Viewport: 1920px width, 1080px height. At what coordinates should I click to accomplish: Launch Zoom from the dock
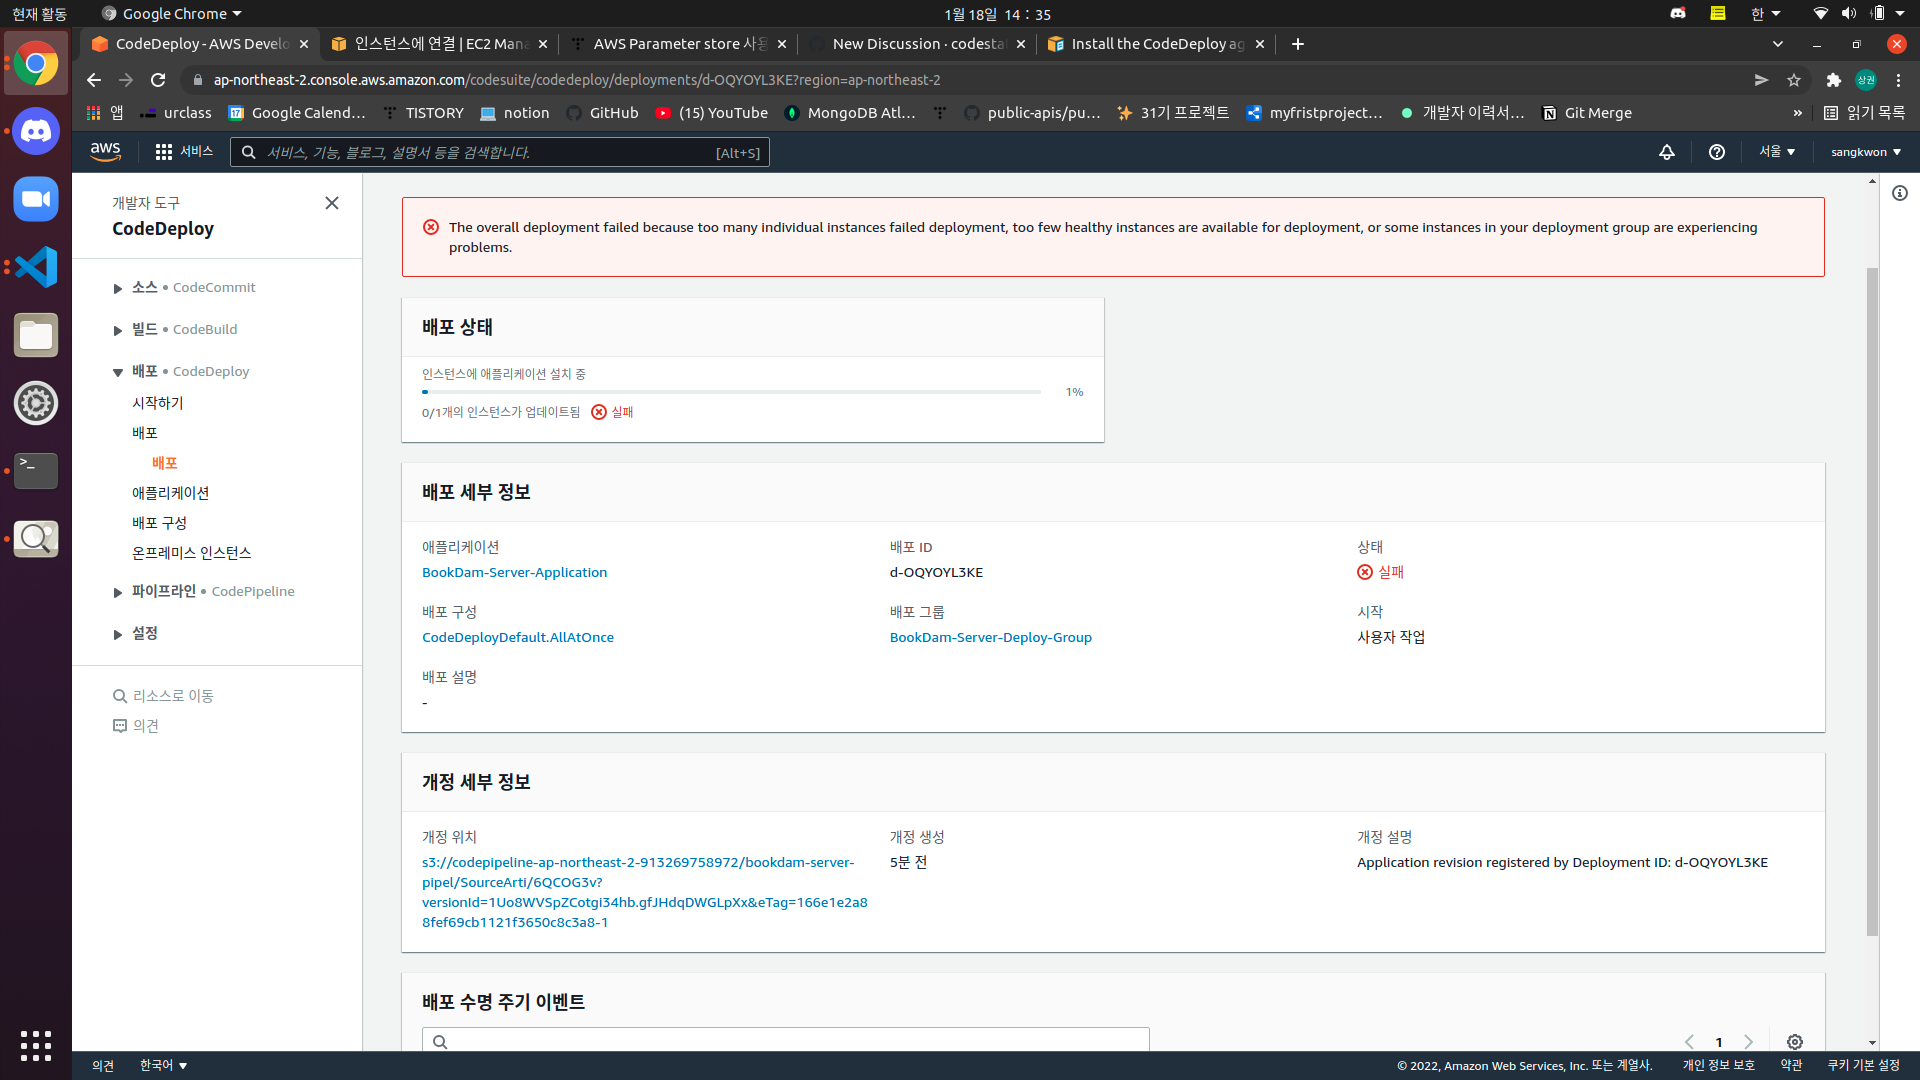(x=36, y=199)
